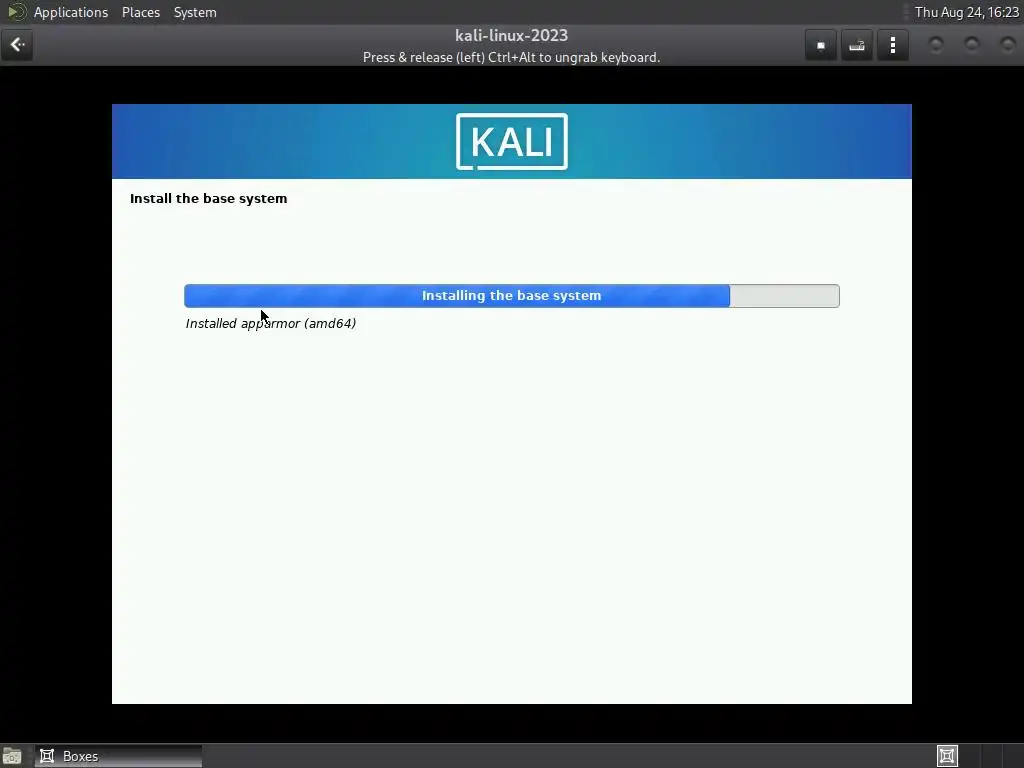Go back using the arrow button

(17, 45)
